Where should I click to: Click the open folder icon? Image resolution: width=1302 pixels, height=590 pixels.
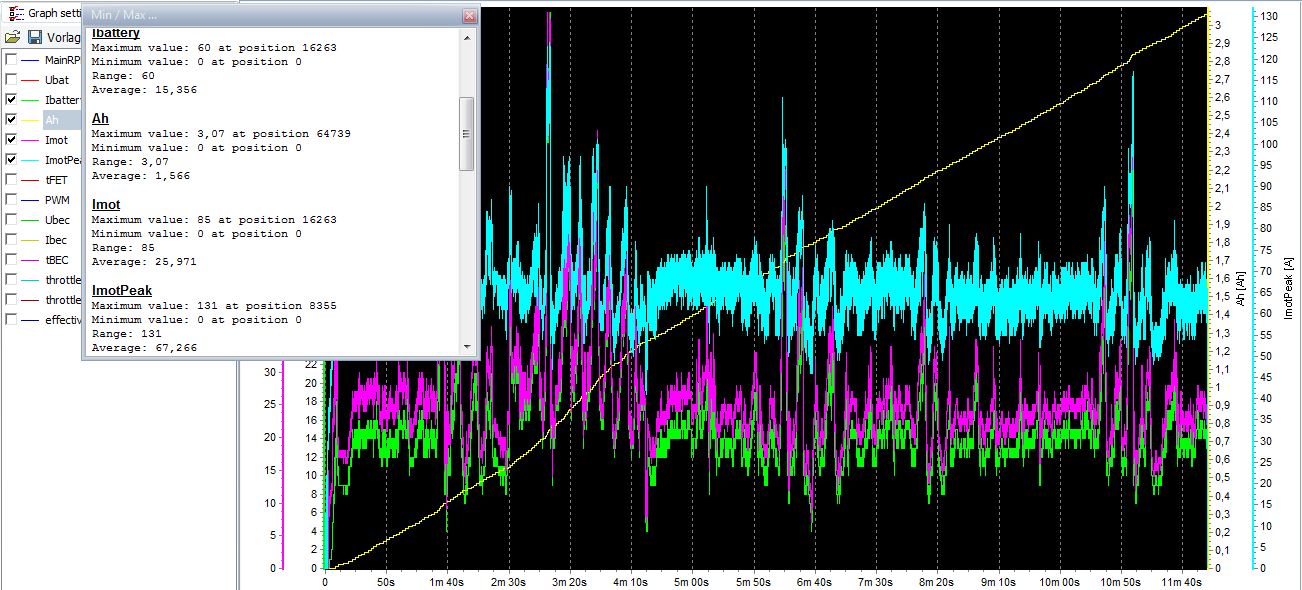click(12, 37)
